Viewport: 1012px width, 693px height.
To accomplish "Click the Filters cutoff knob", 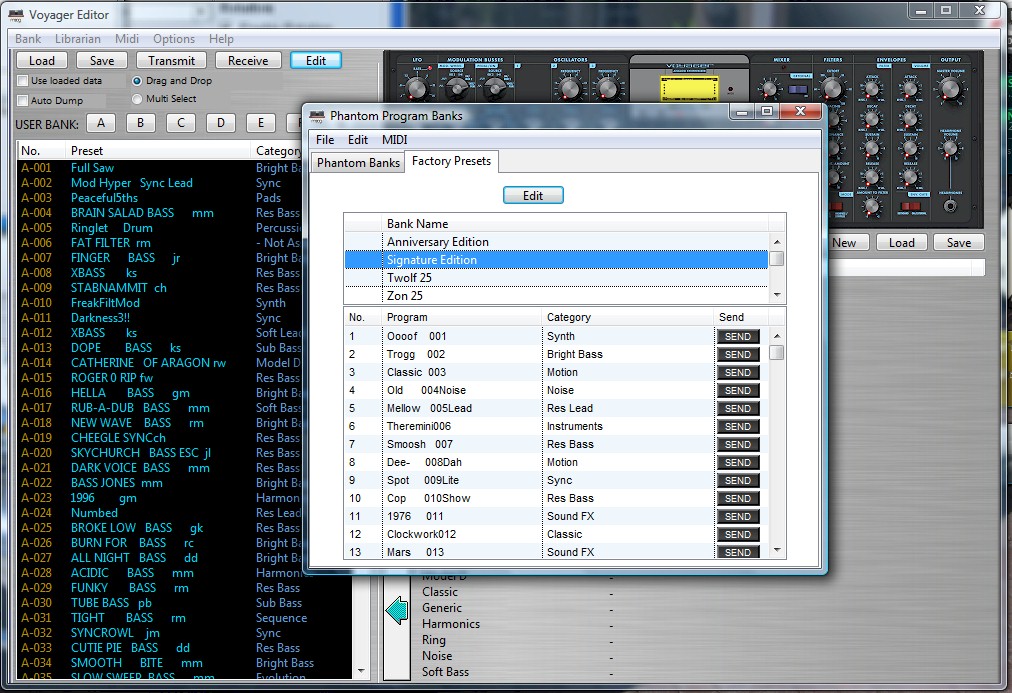I will 833,89.
